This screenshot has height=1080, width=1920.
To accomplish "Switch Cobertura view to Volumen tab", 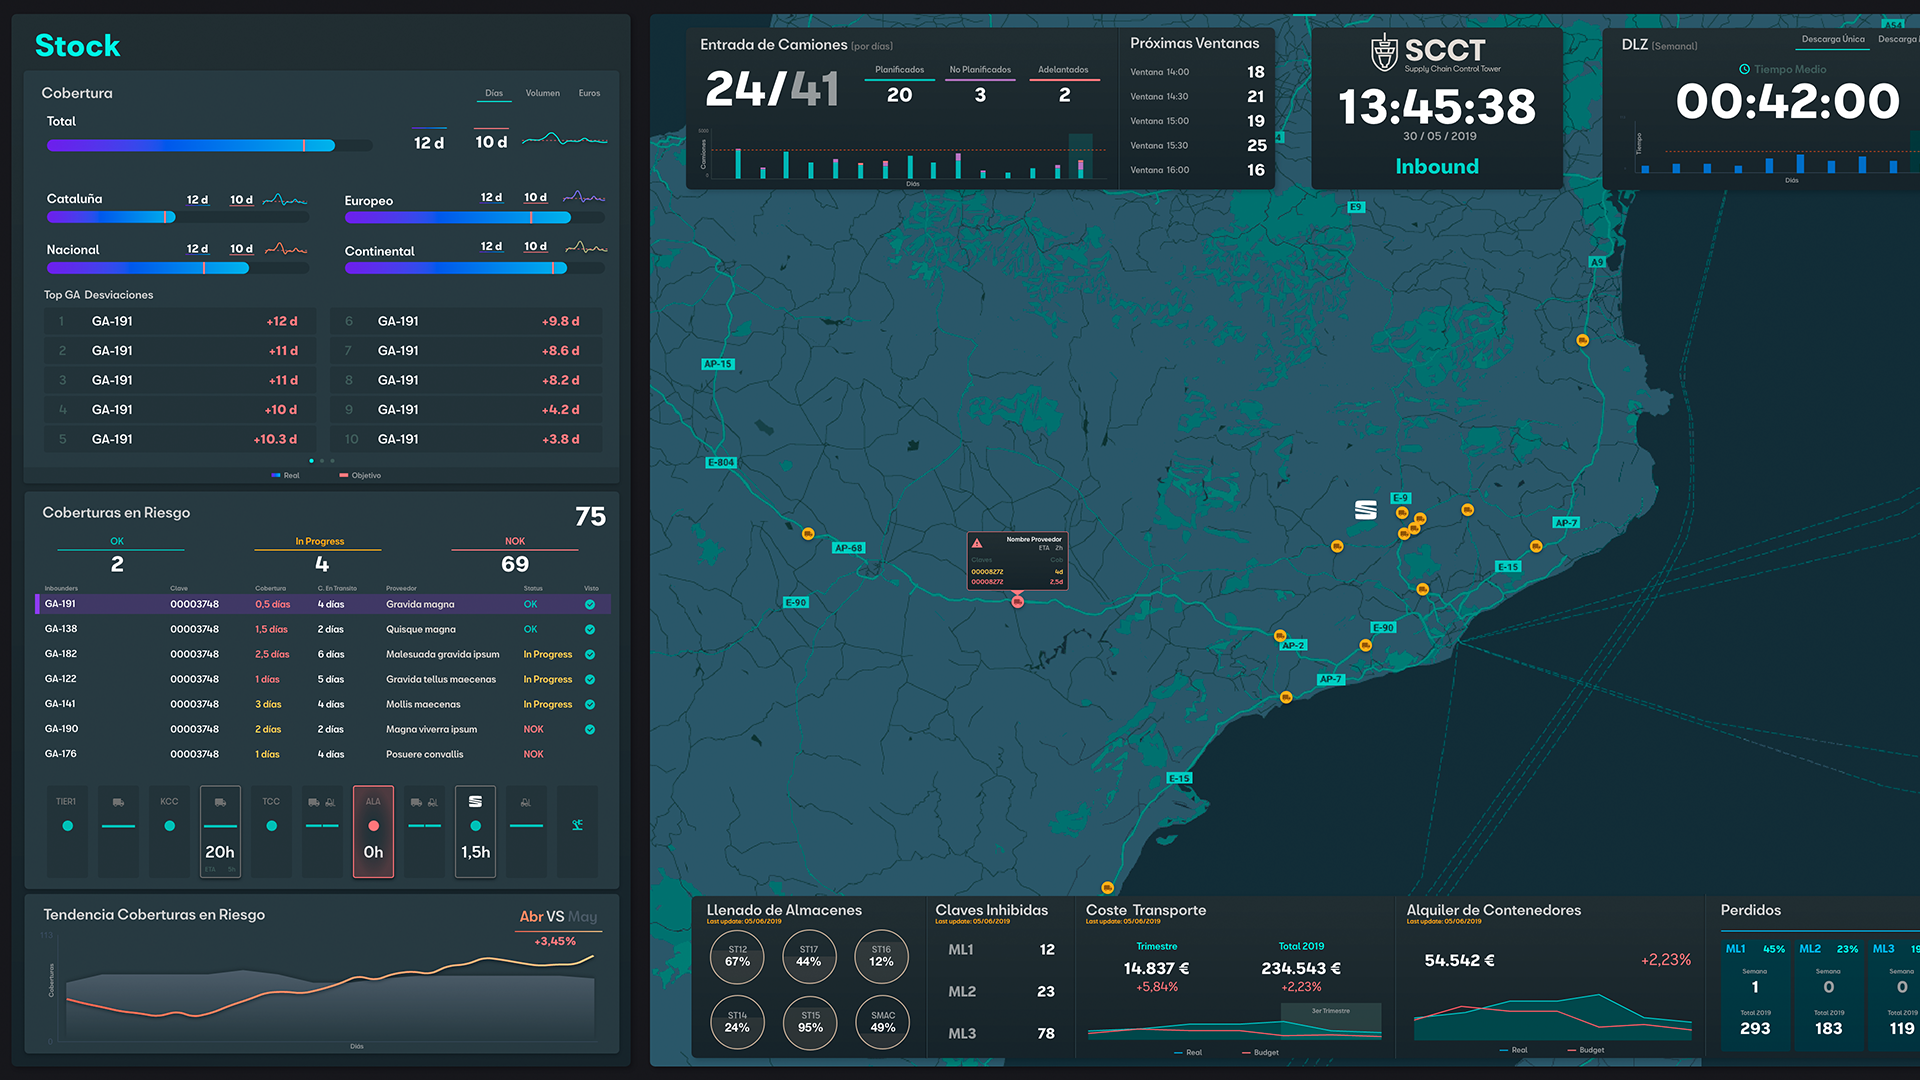I will (542, 93).
